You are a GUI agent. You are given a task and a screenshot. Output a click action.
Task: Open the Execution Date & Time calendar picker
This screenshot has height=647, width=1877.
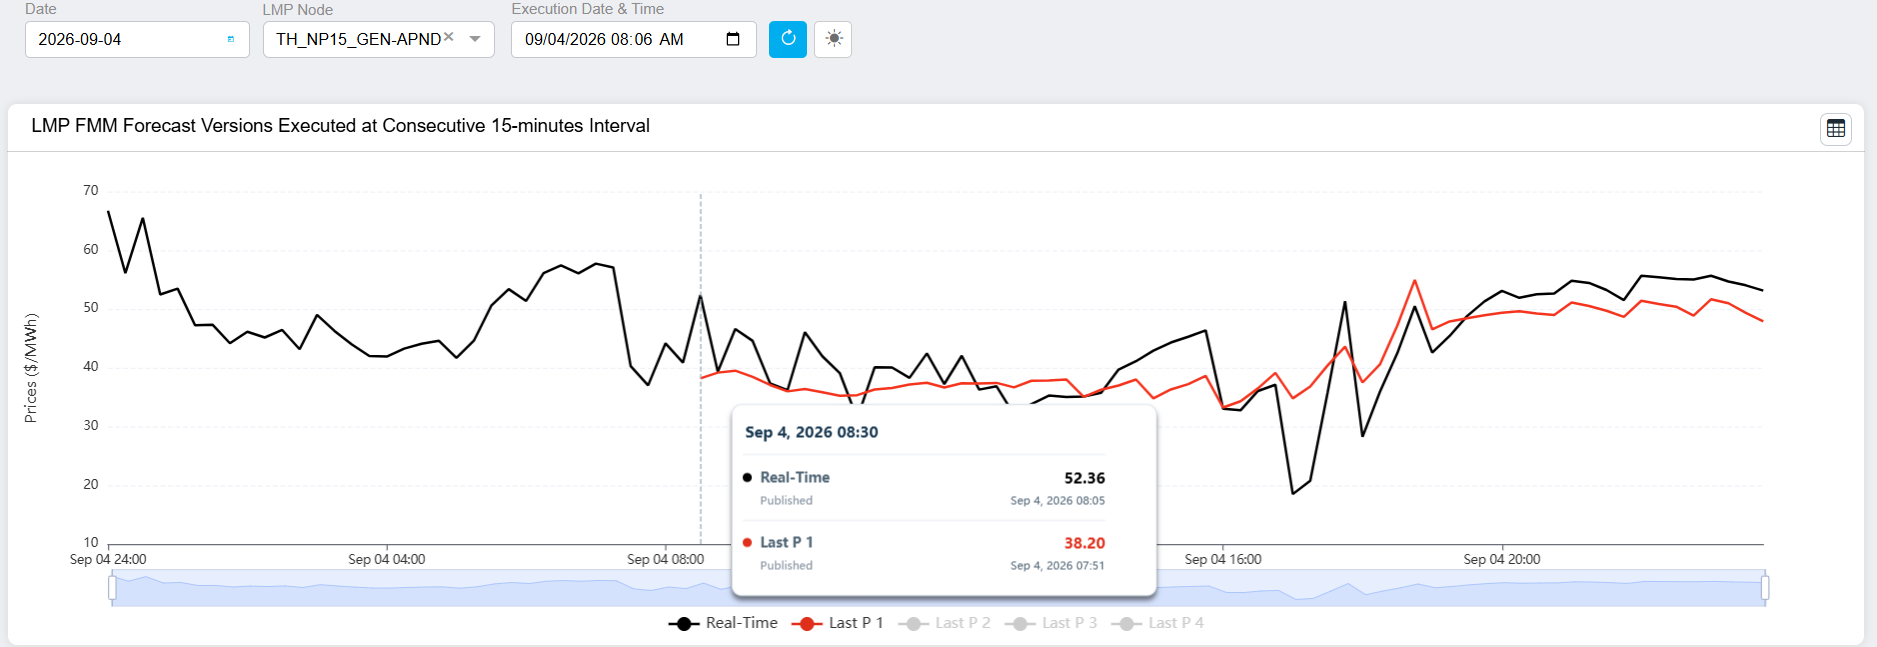click(x=733, y=39)
